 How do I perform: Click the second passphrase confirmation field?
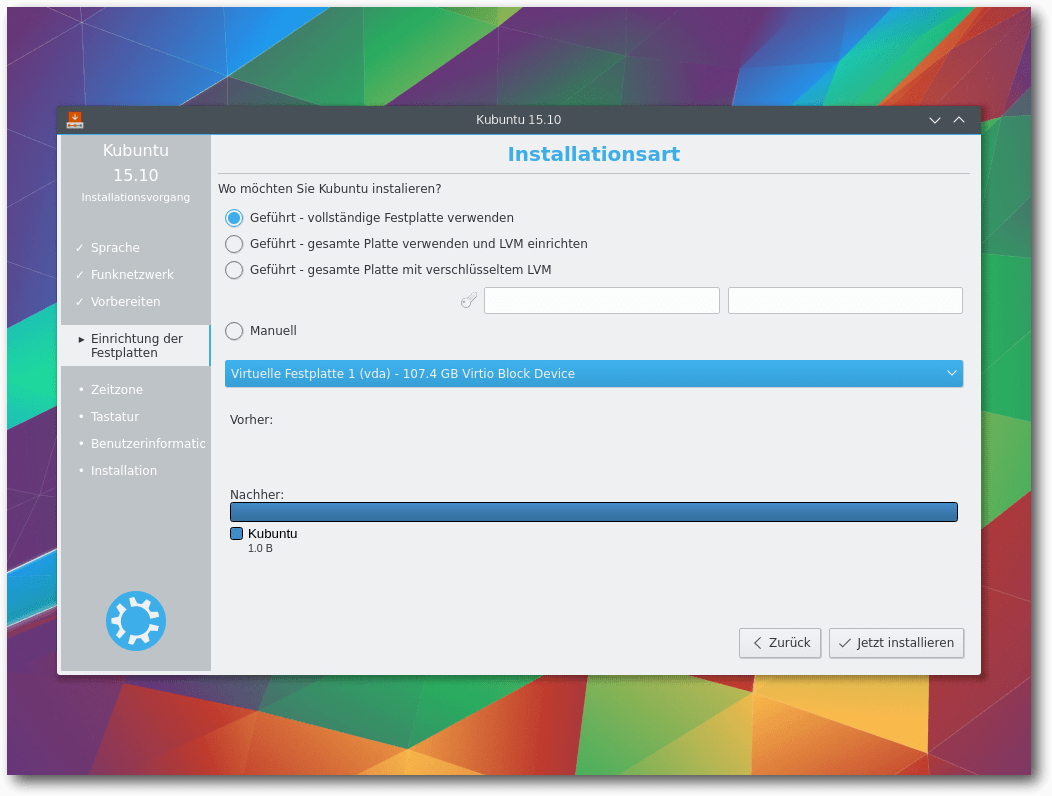pyautogui.click(x=845, y=301)
